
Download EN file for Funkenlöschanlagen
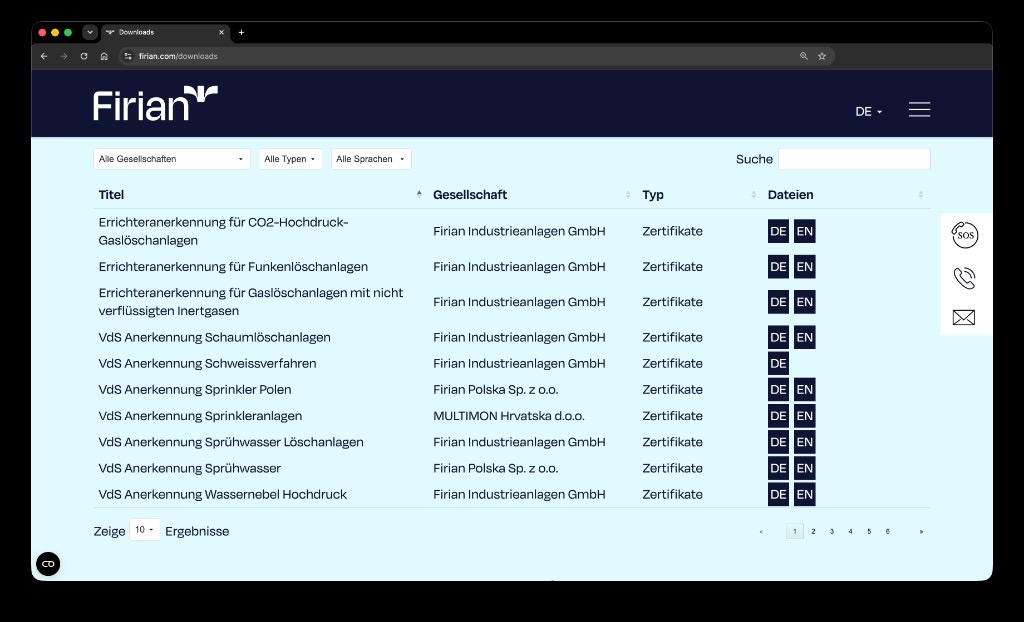pyautogui.click(x=805, y=267)
